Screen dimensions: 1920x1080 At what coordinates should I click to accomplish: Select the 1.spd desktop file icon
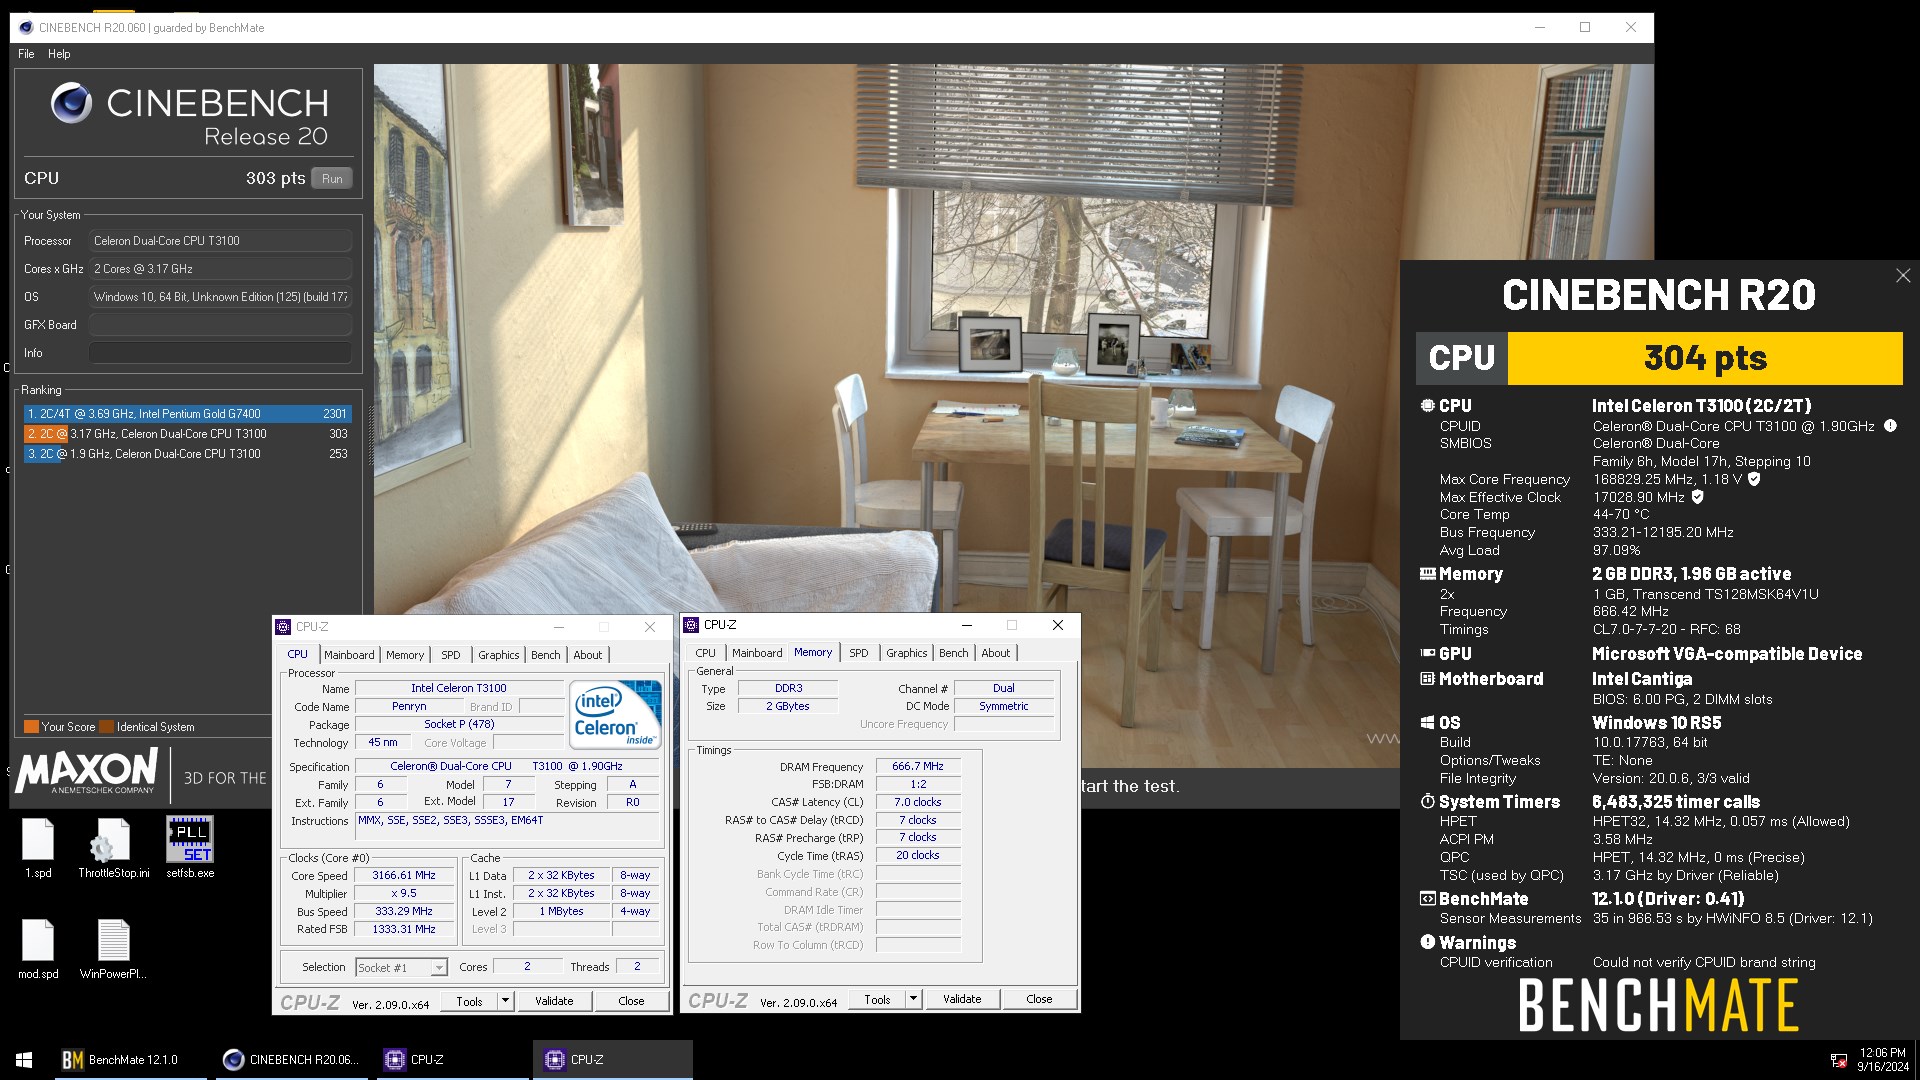38,849
